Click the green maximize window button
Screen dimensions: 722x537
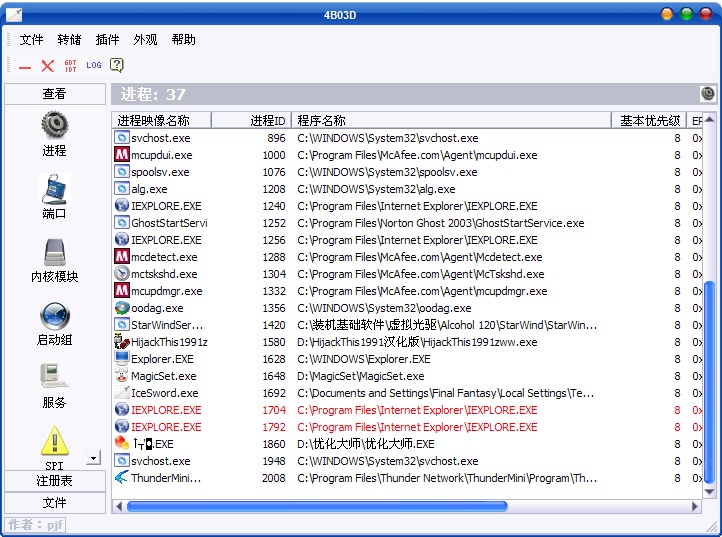coord(687,14)
